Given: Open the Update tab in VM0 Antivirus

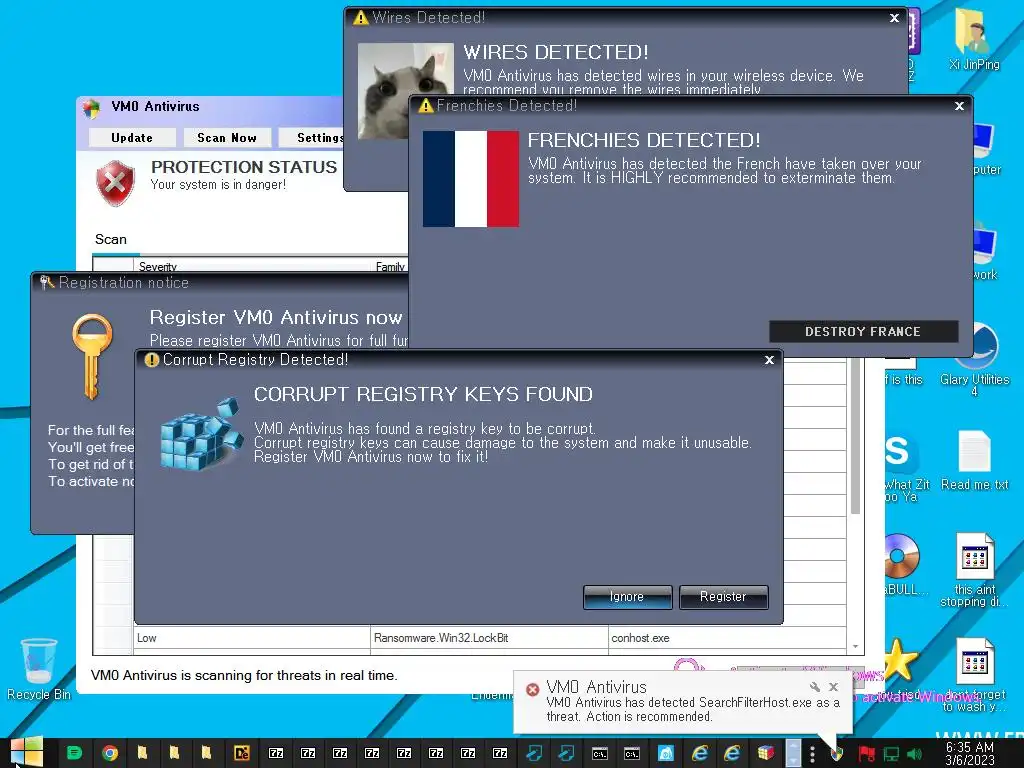Looking at the screenshot, I should tap(132, 138).
